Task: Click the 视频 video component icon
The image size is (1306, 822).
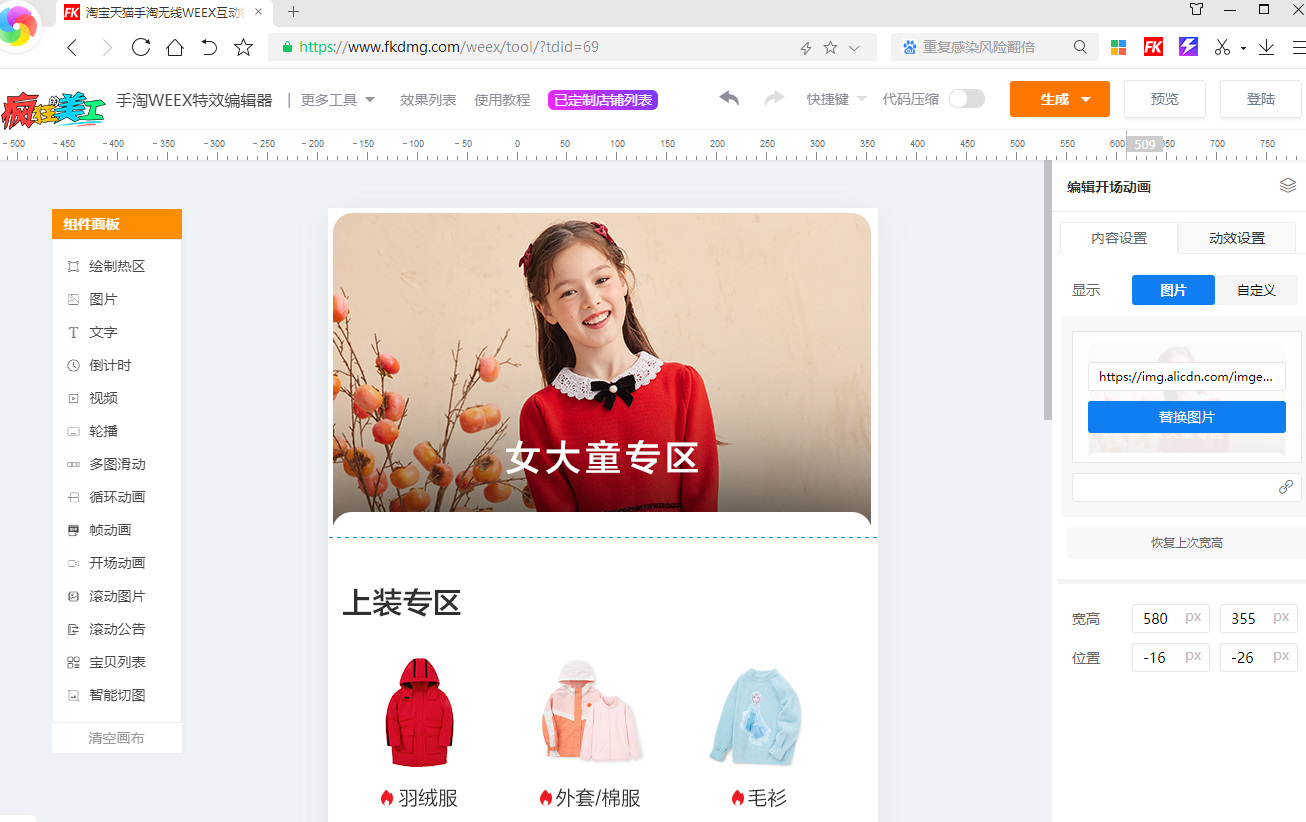Action: click(x=73, y=398)
